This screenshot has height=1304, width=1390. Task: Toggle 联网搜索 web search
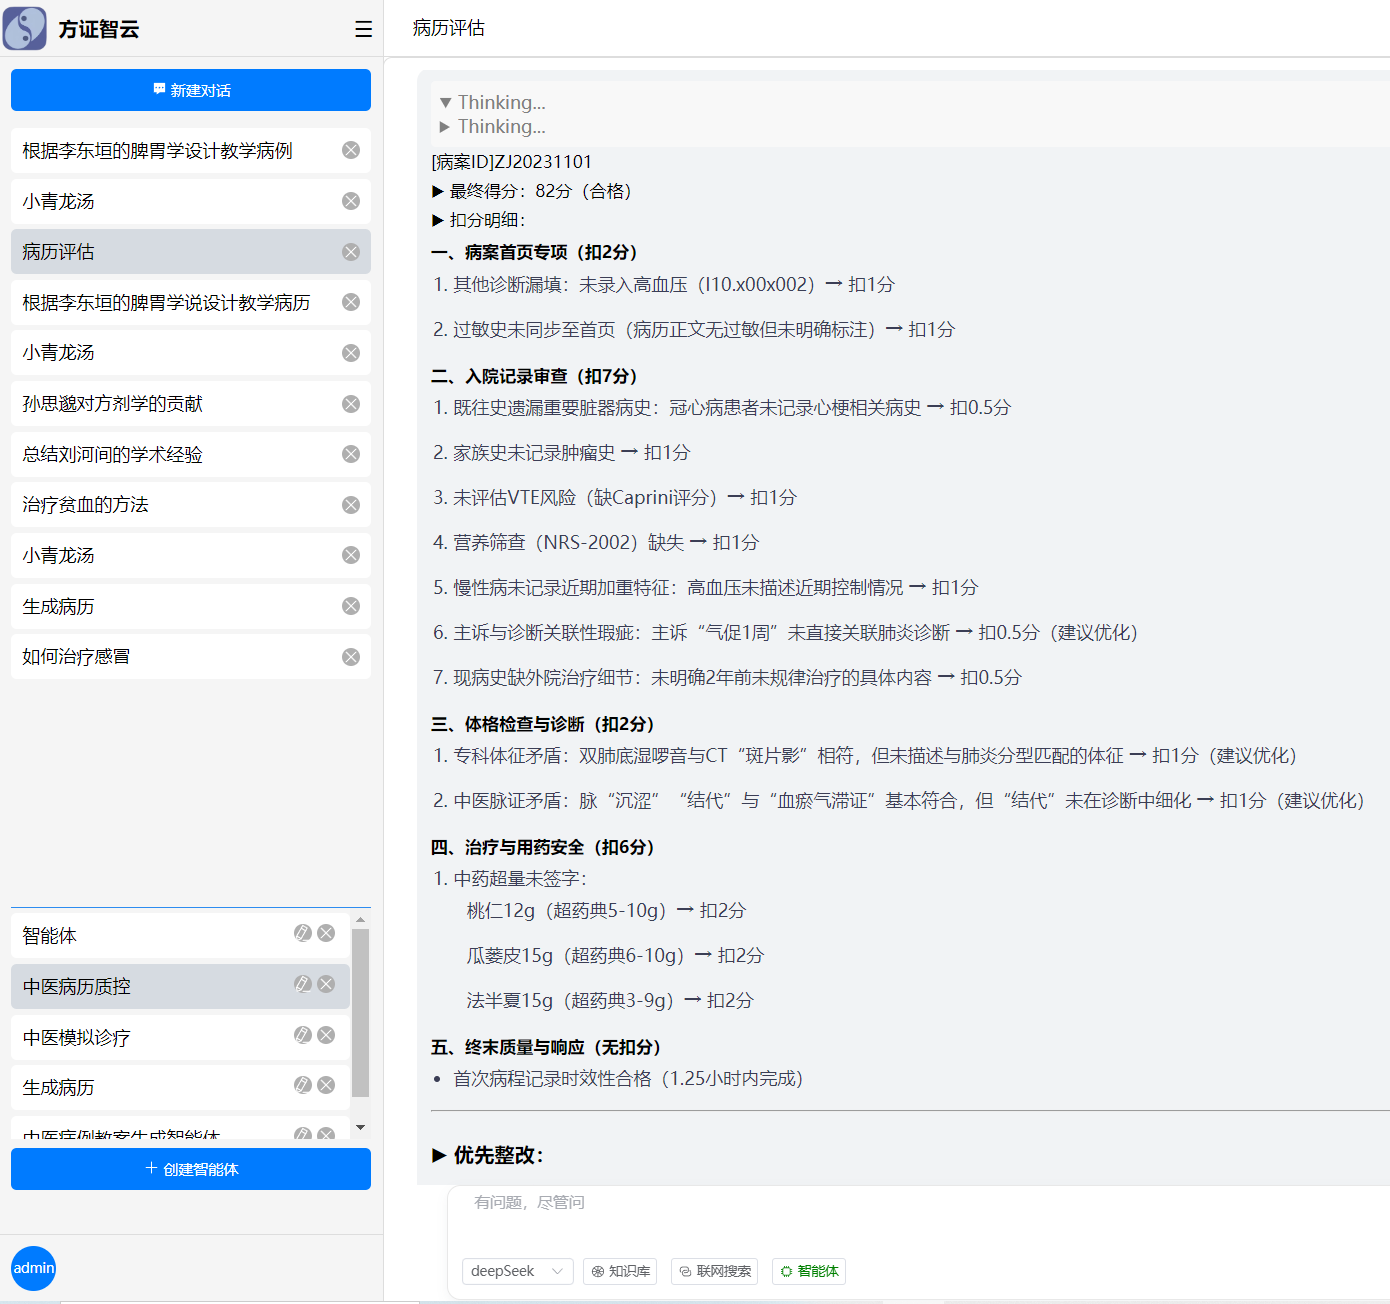point(714,1271)
